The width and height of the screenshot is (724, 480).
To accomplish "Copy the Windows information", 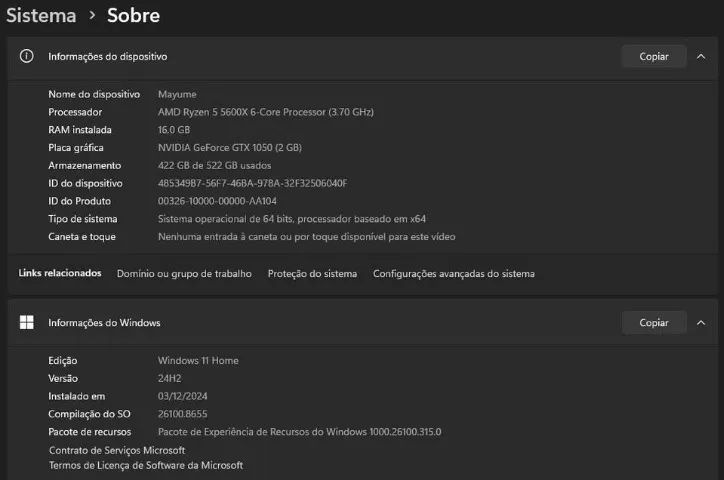I will (x=654, y=323).
